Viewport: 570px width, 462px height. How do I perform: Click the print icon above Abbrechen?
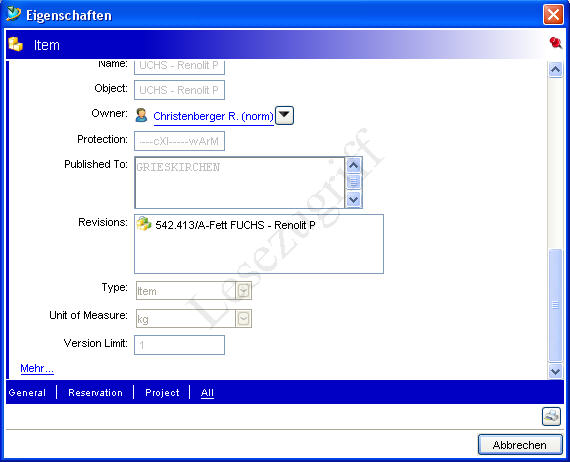pyautogui.click(x=551, y=416)
